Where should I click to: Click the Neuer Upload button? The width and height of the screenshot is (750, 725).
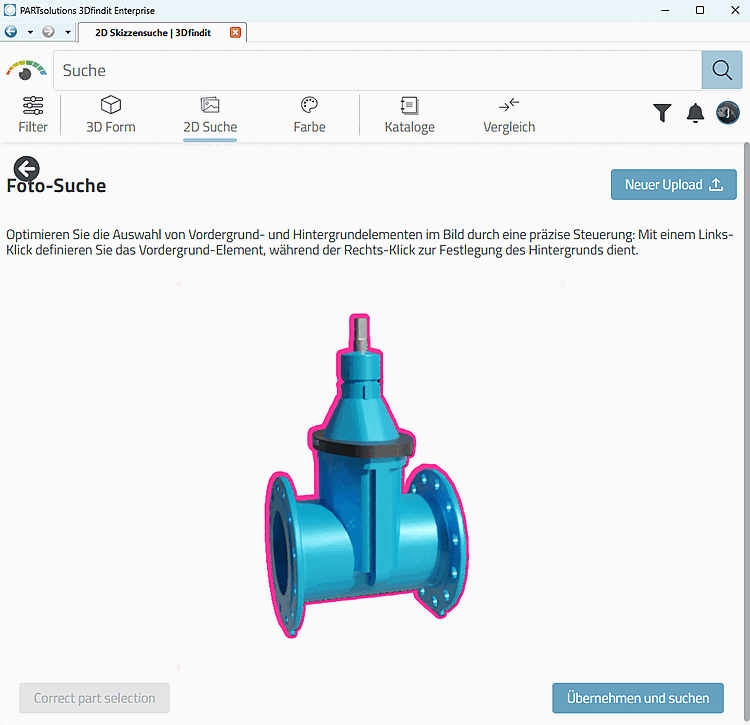[x=673, y=185]
